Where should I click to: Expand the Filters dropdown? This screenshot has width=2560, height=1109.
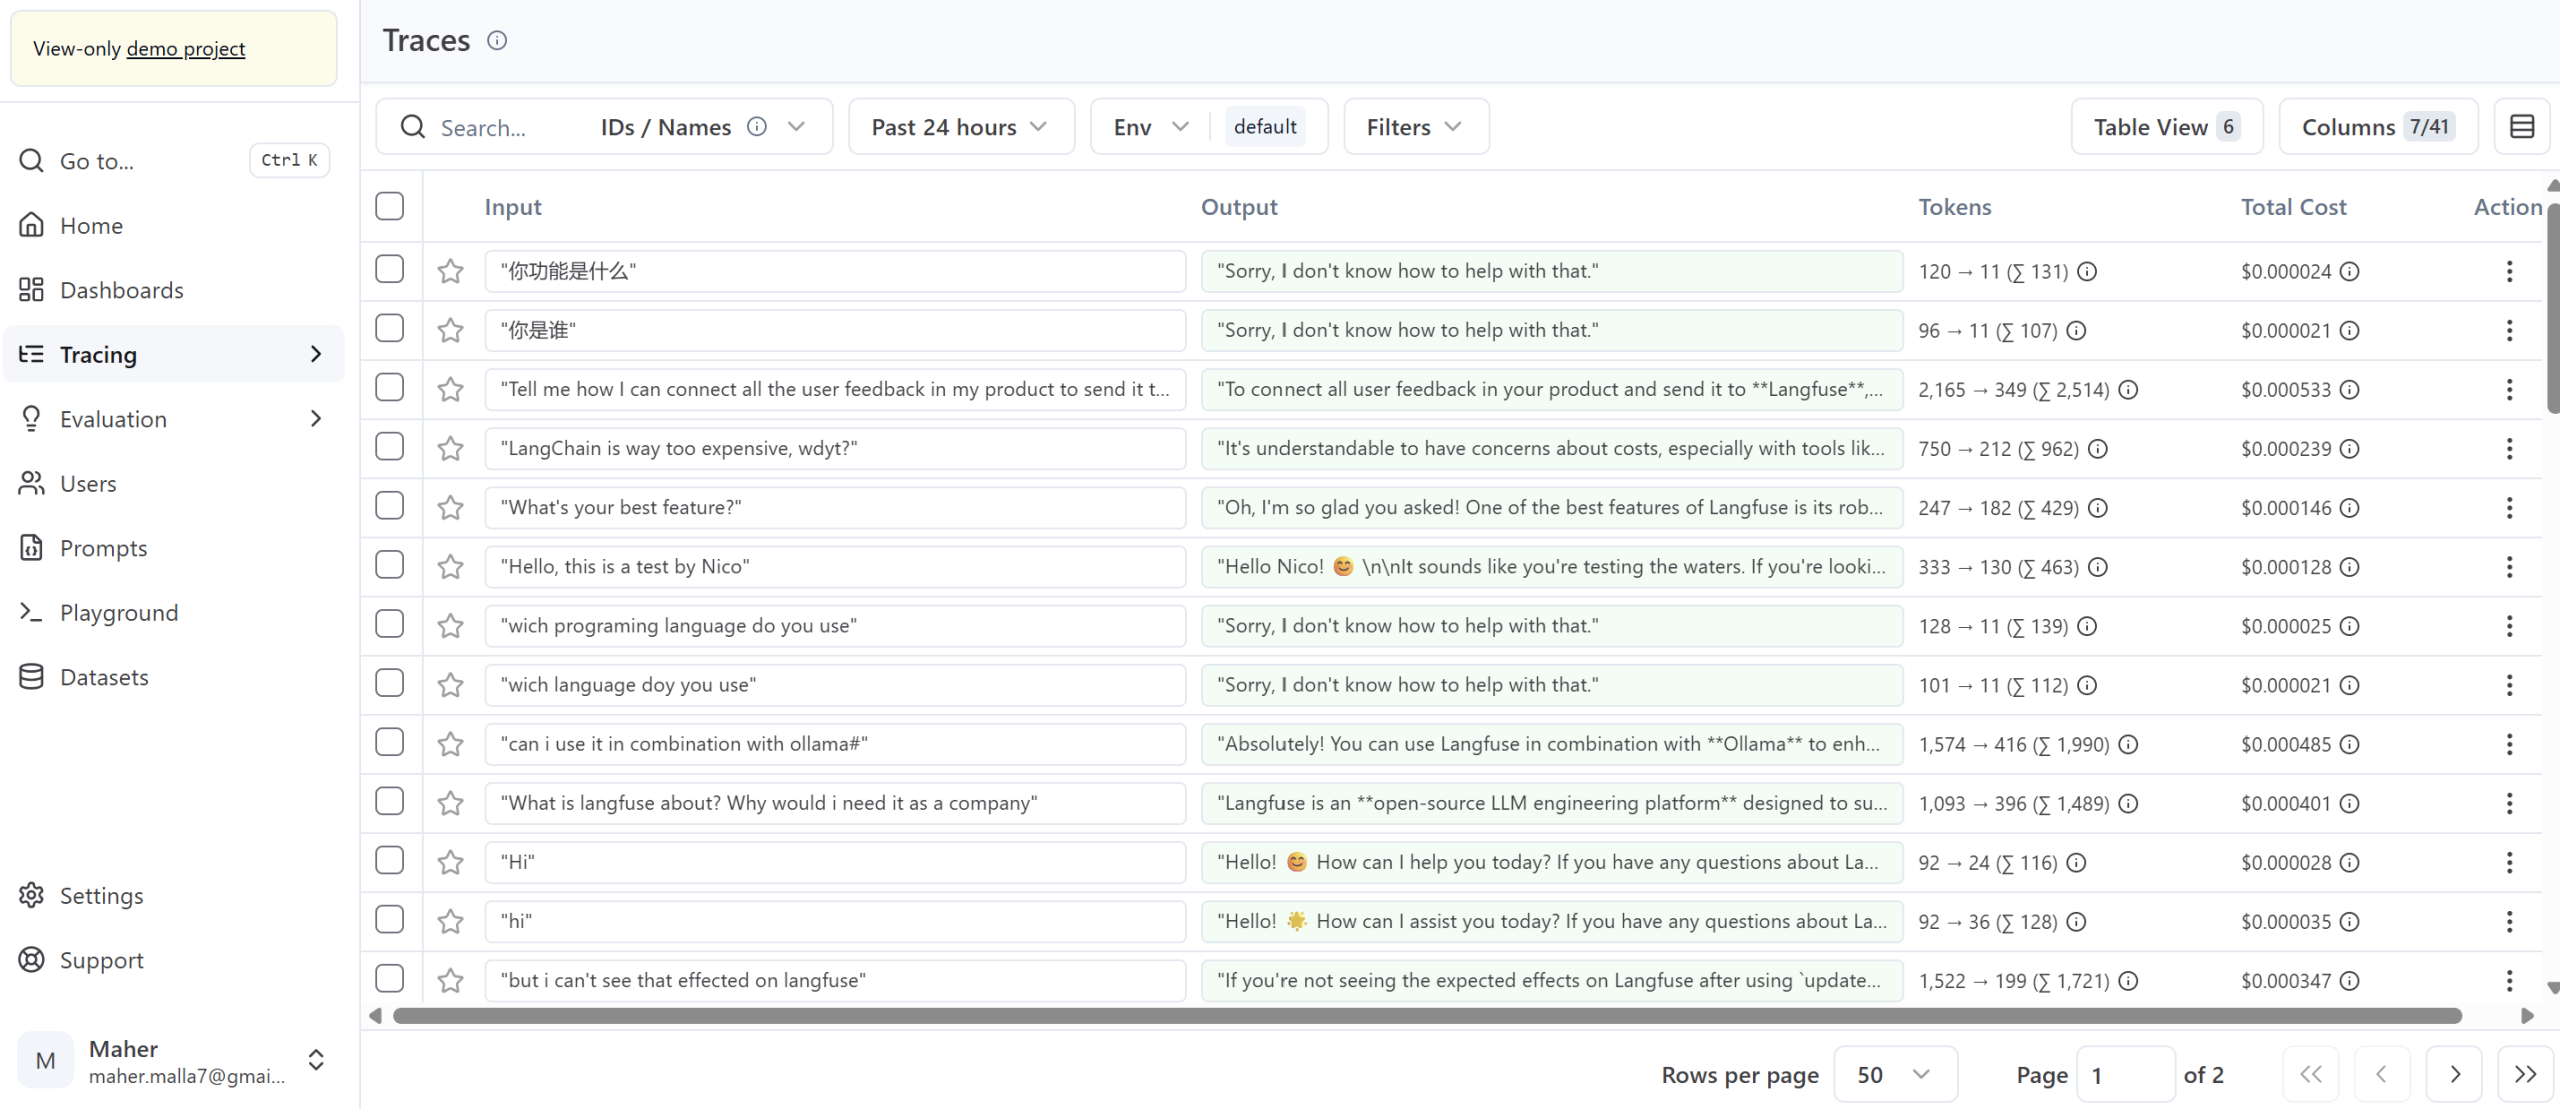click(x=1415, y=127)
